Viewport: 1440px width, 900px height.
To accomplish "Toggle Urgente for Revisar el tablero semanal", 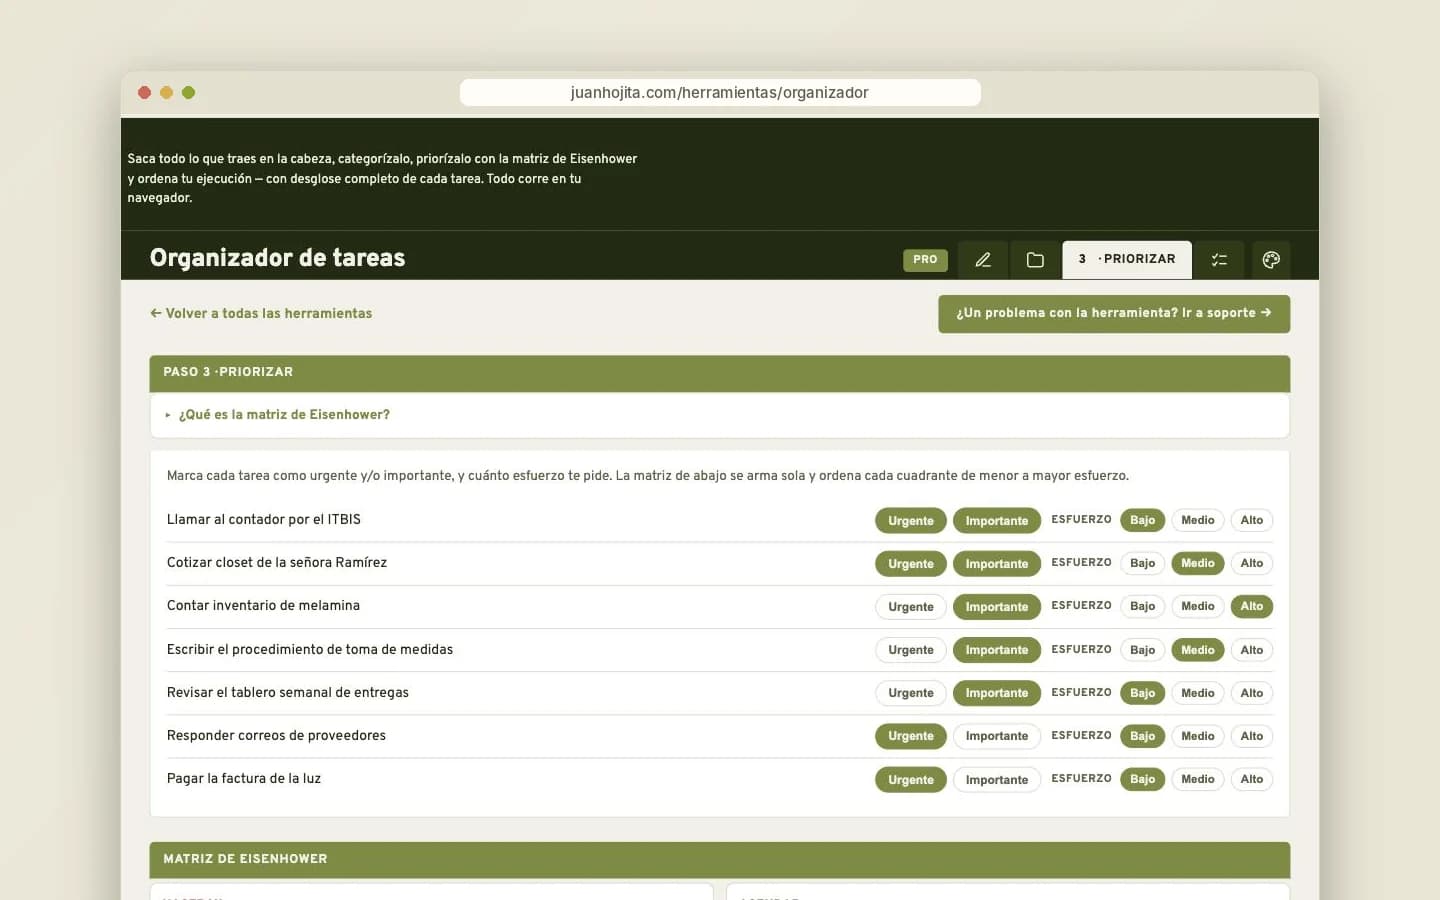I will (x=911, y=693).
